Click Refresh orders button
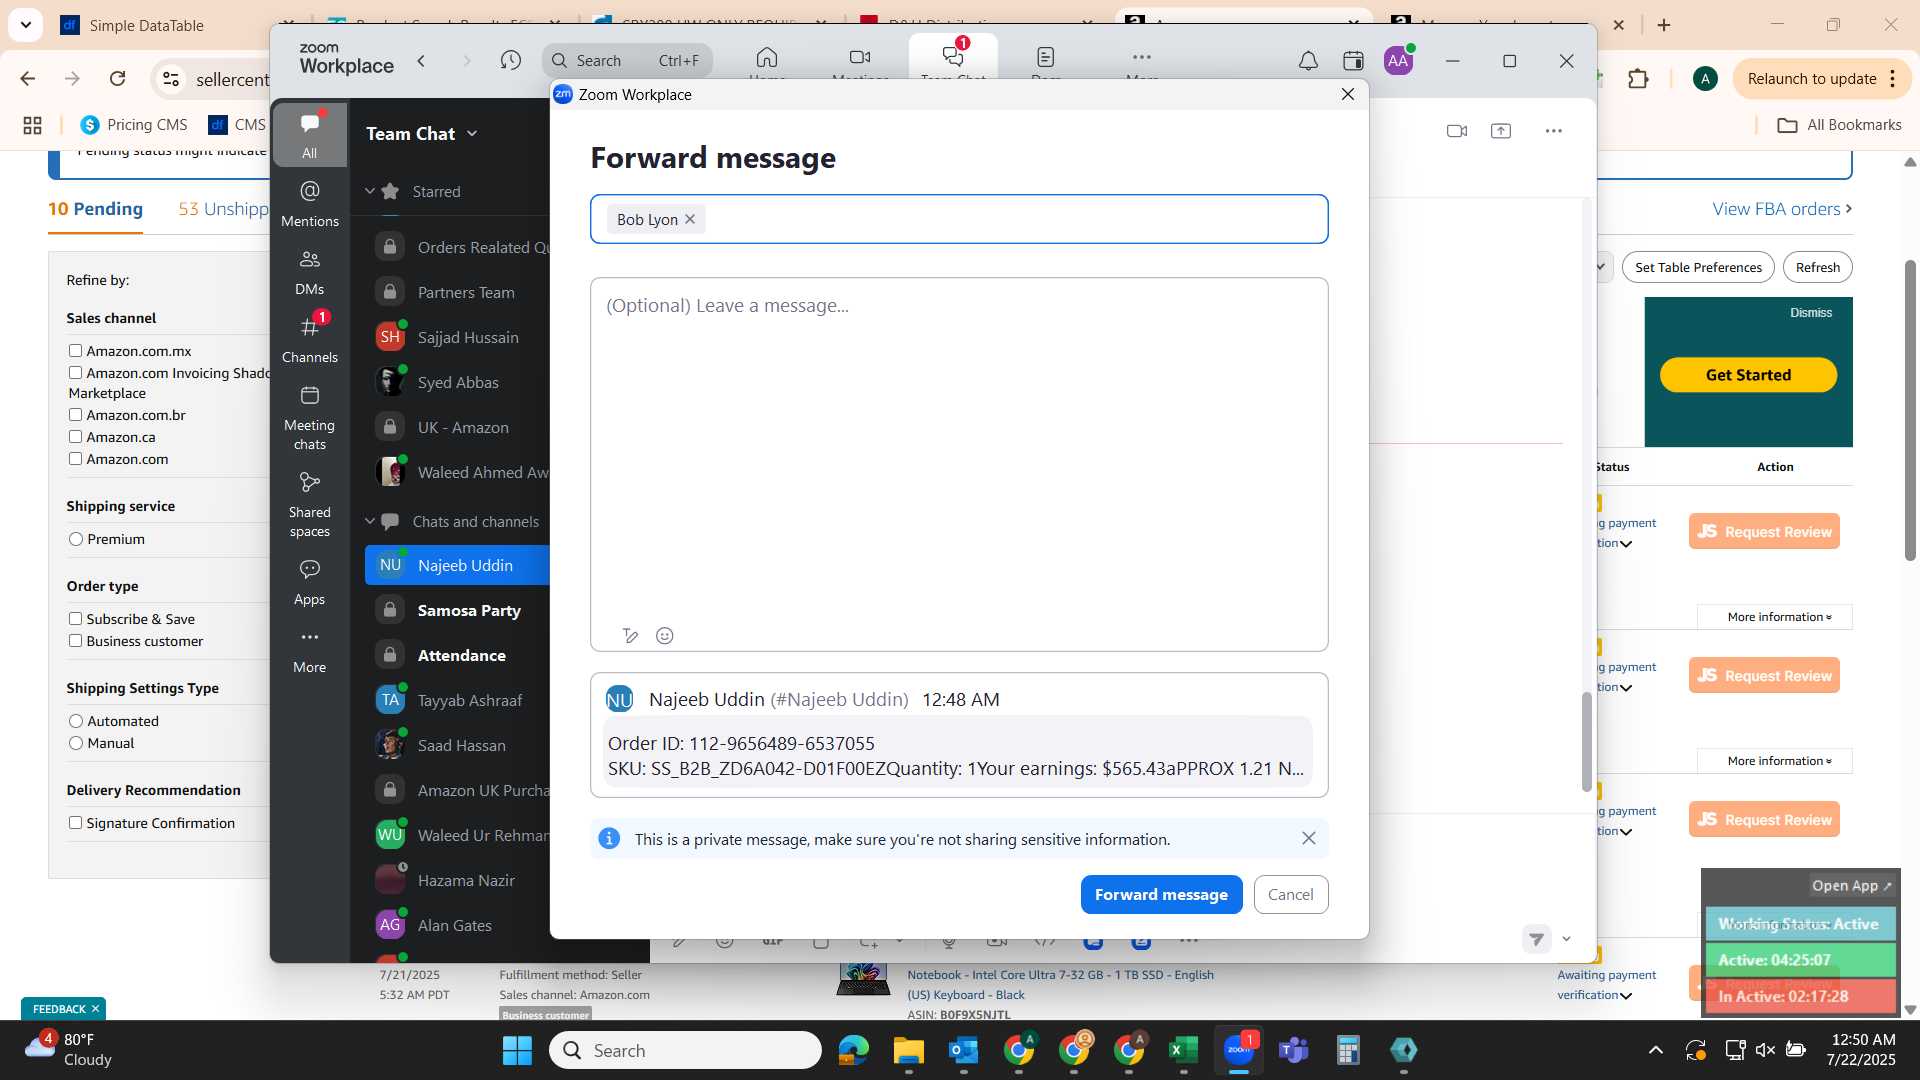The image size is (1920, 1080). pyautogui.click(x=1817, y=267)
